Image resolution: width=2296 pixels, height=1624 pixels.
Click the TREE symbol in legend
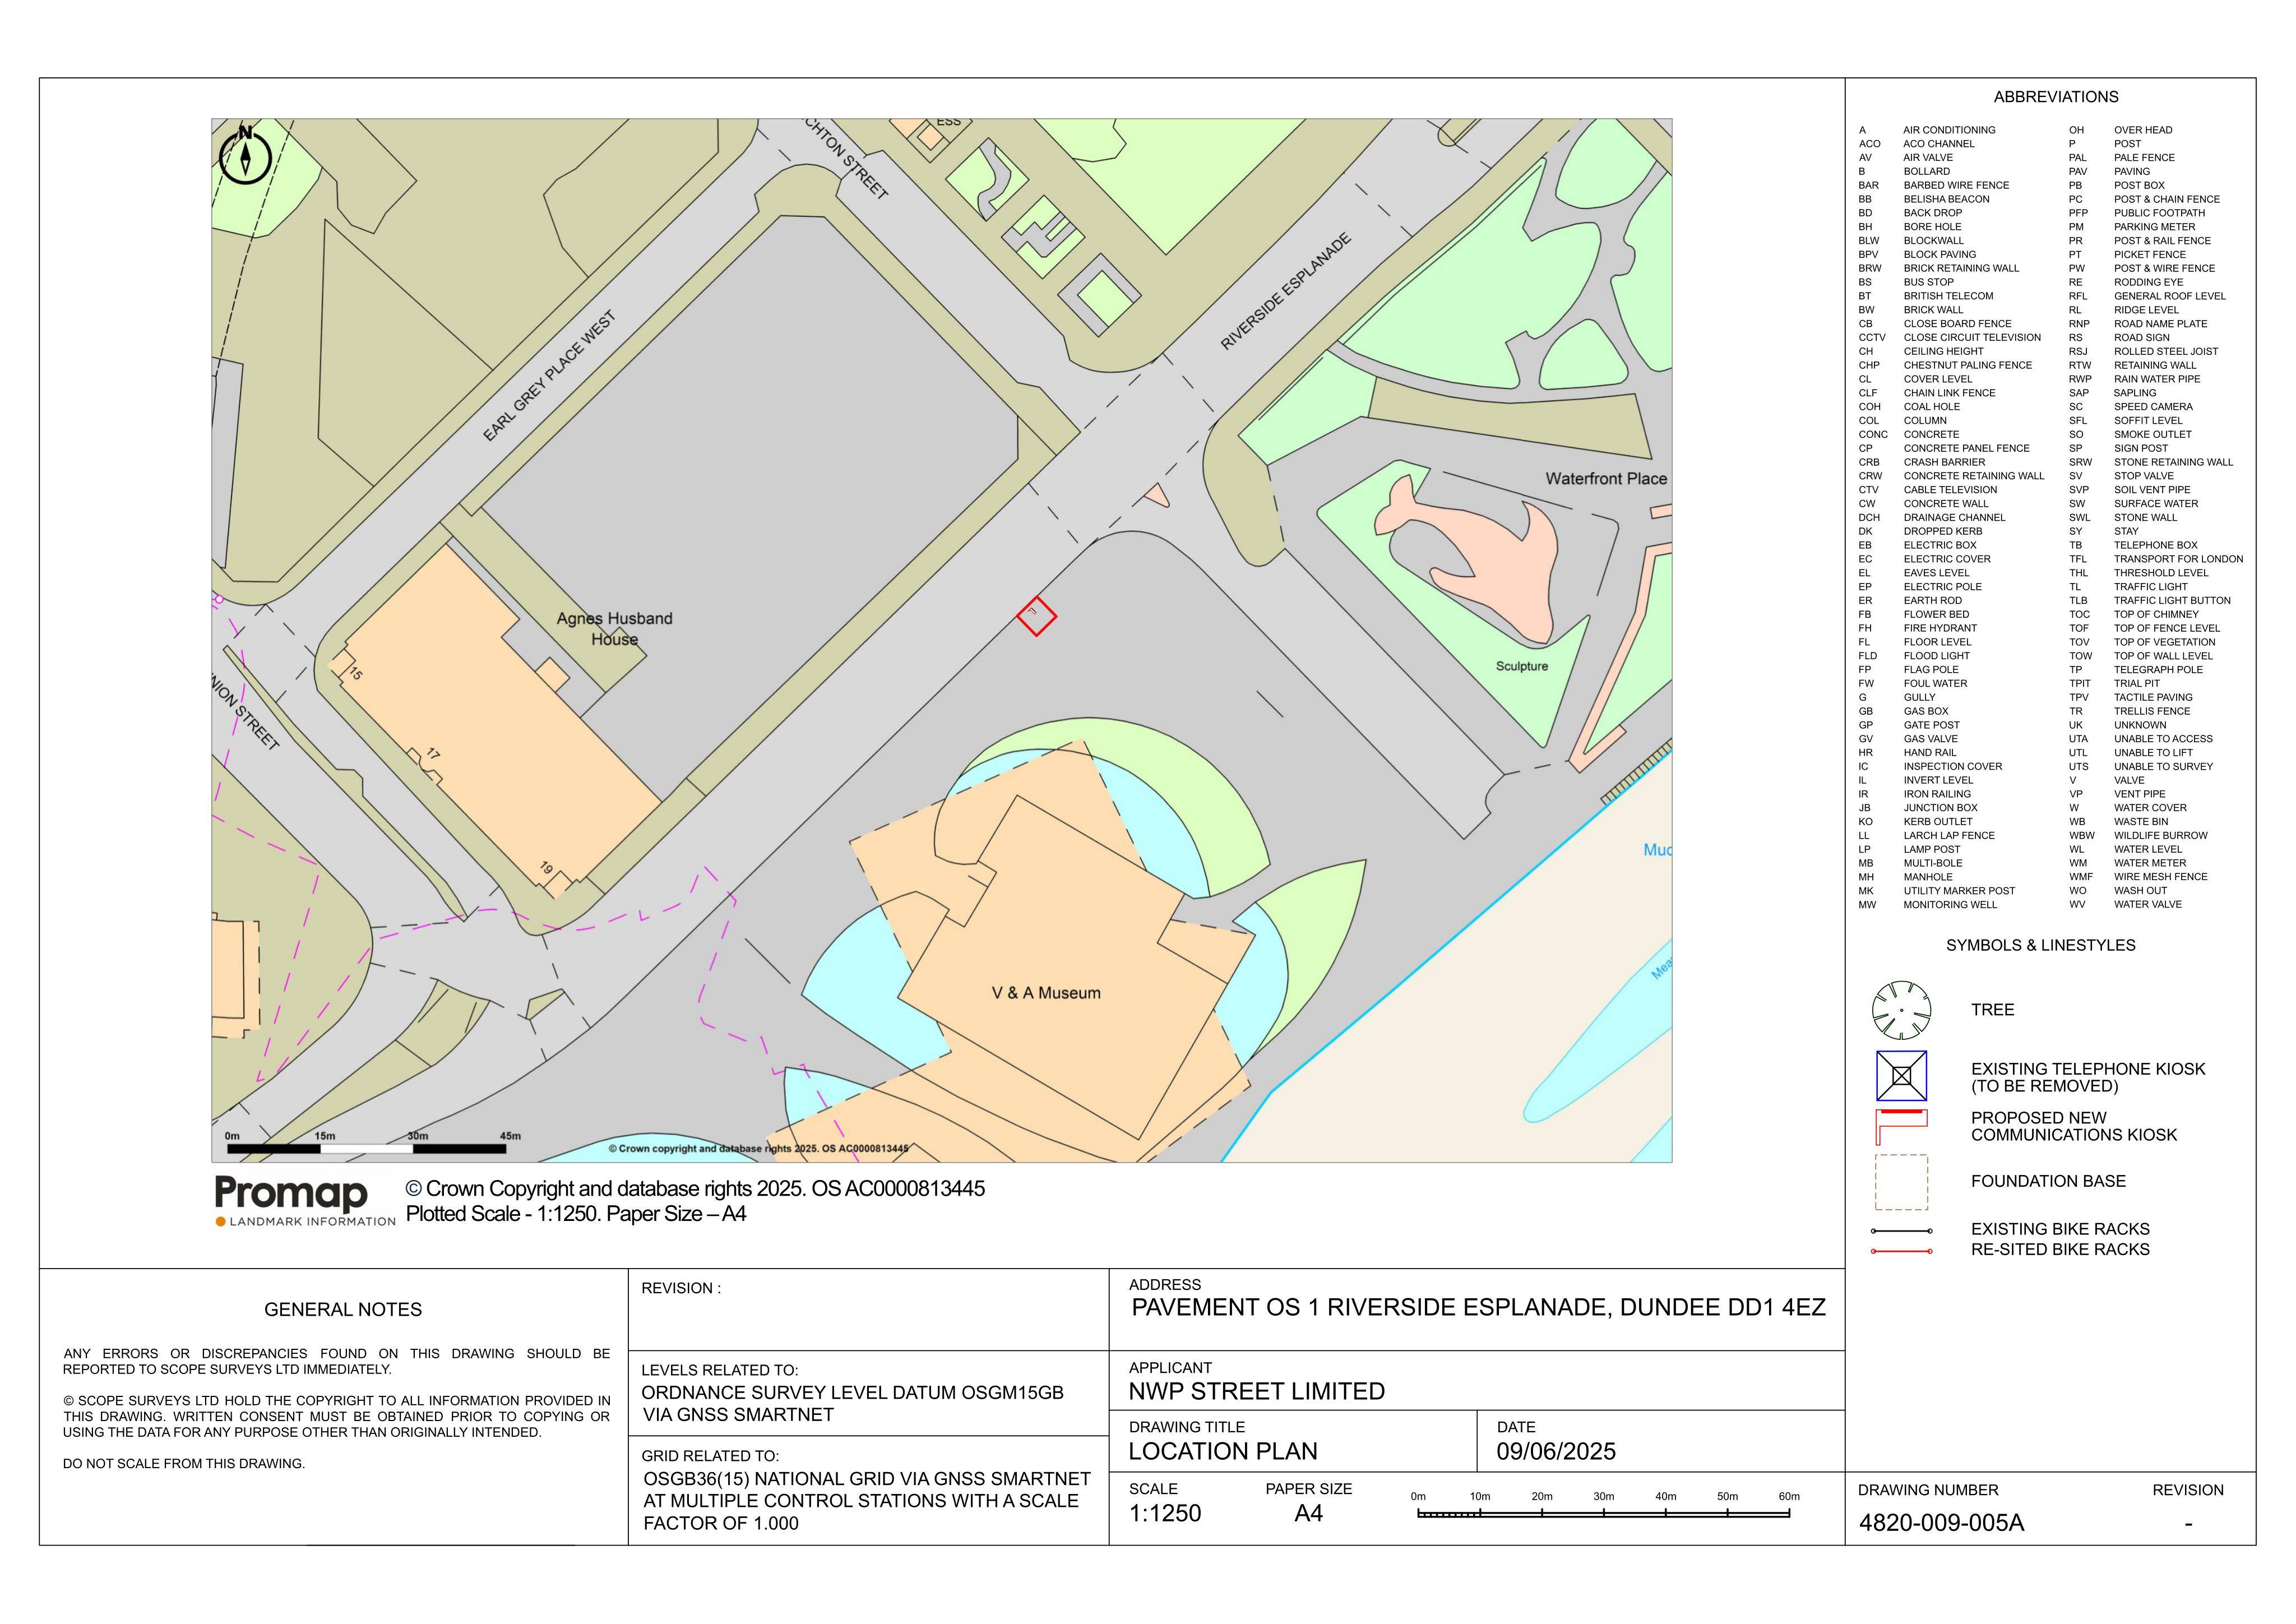(1901, 1010)
